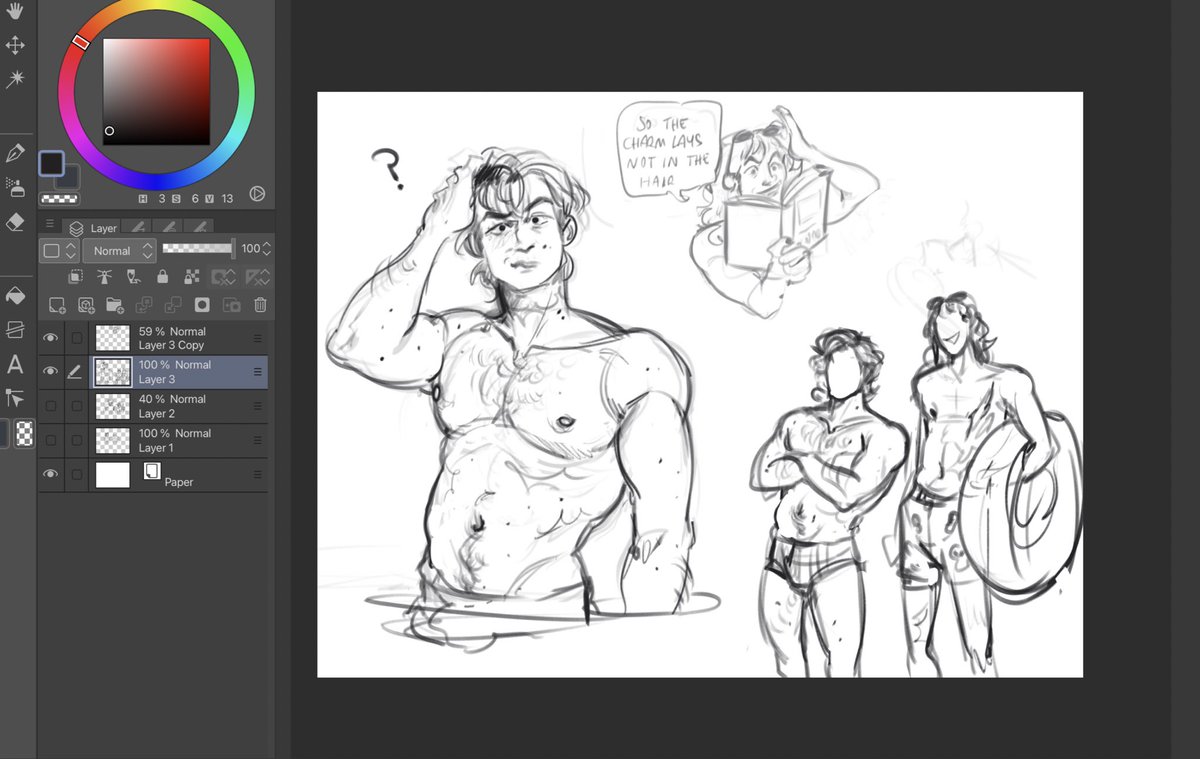The width and height of the screenshot is (1200, 759).
Task: Hide Layer 3 with its eye icon
Action: coord(50,372)
